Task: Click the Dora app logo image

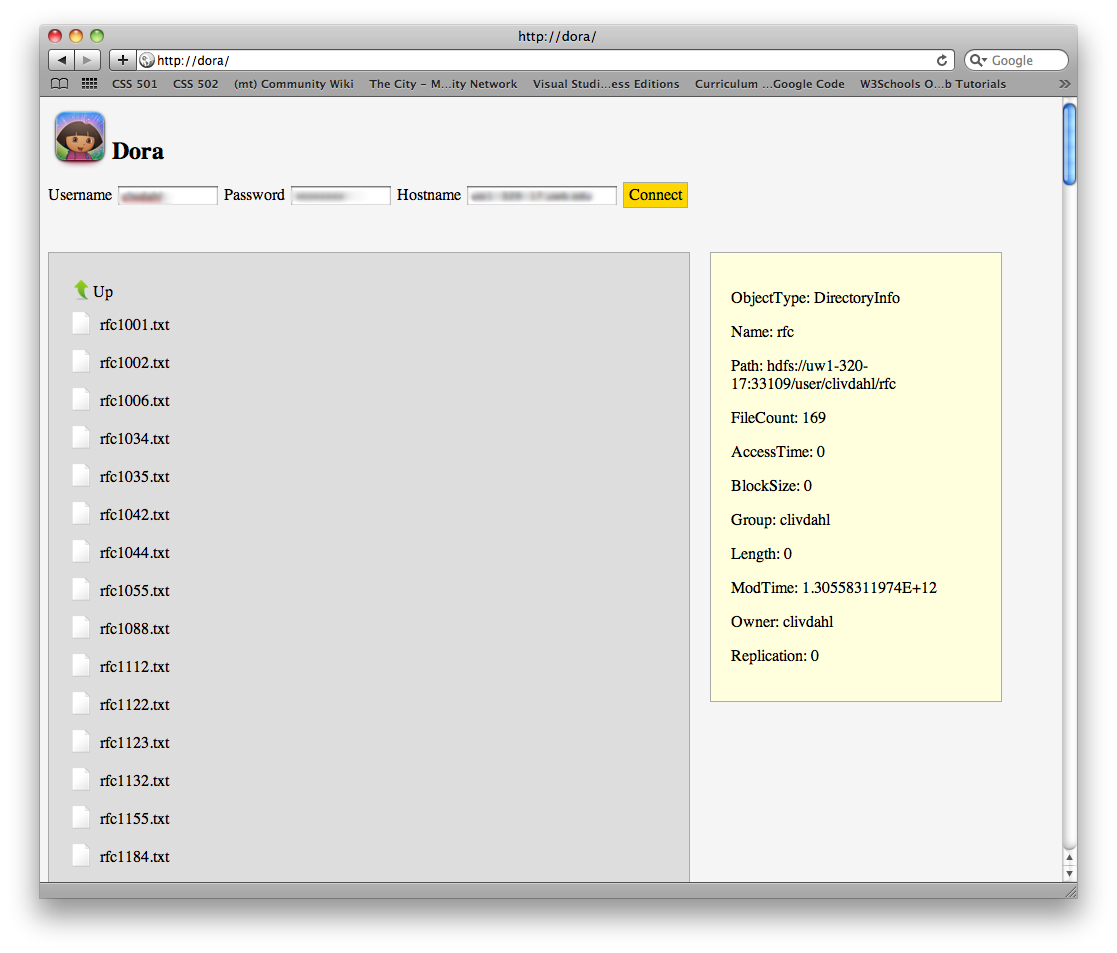Action: pyautogui.click(x=80, y=136)
